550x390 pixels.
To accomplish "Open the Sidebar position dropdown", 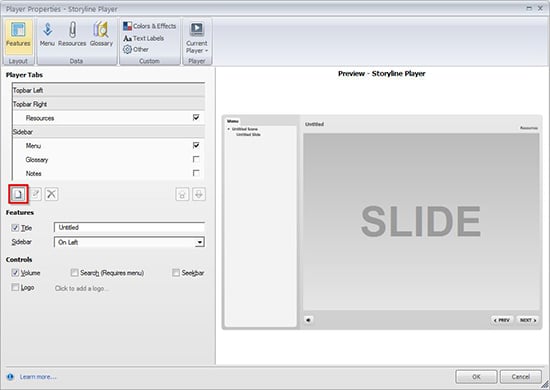I will pyautogui.click(x=129, y=242).
